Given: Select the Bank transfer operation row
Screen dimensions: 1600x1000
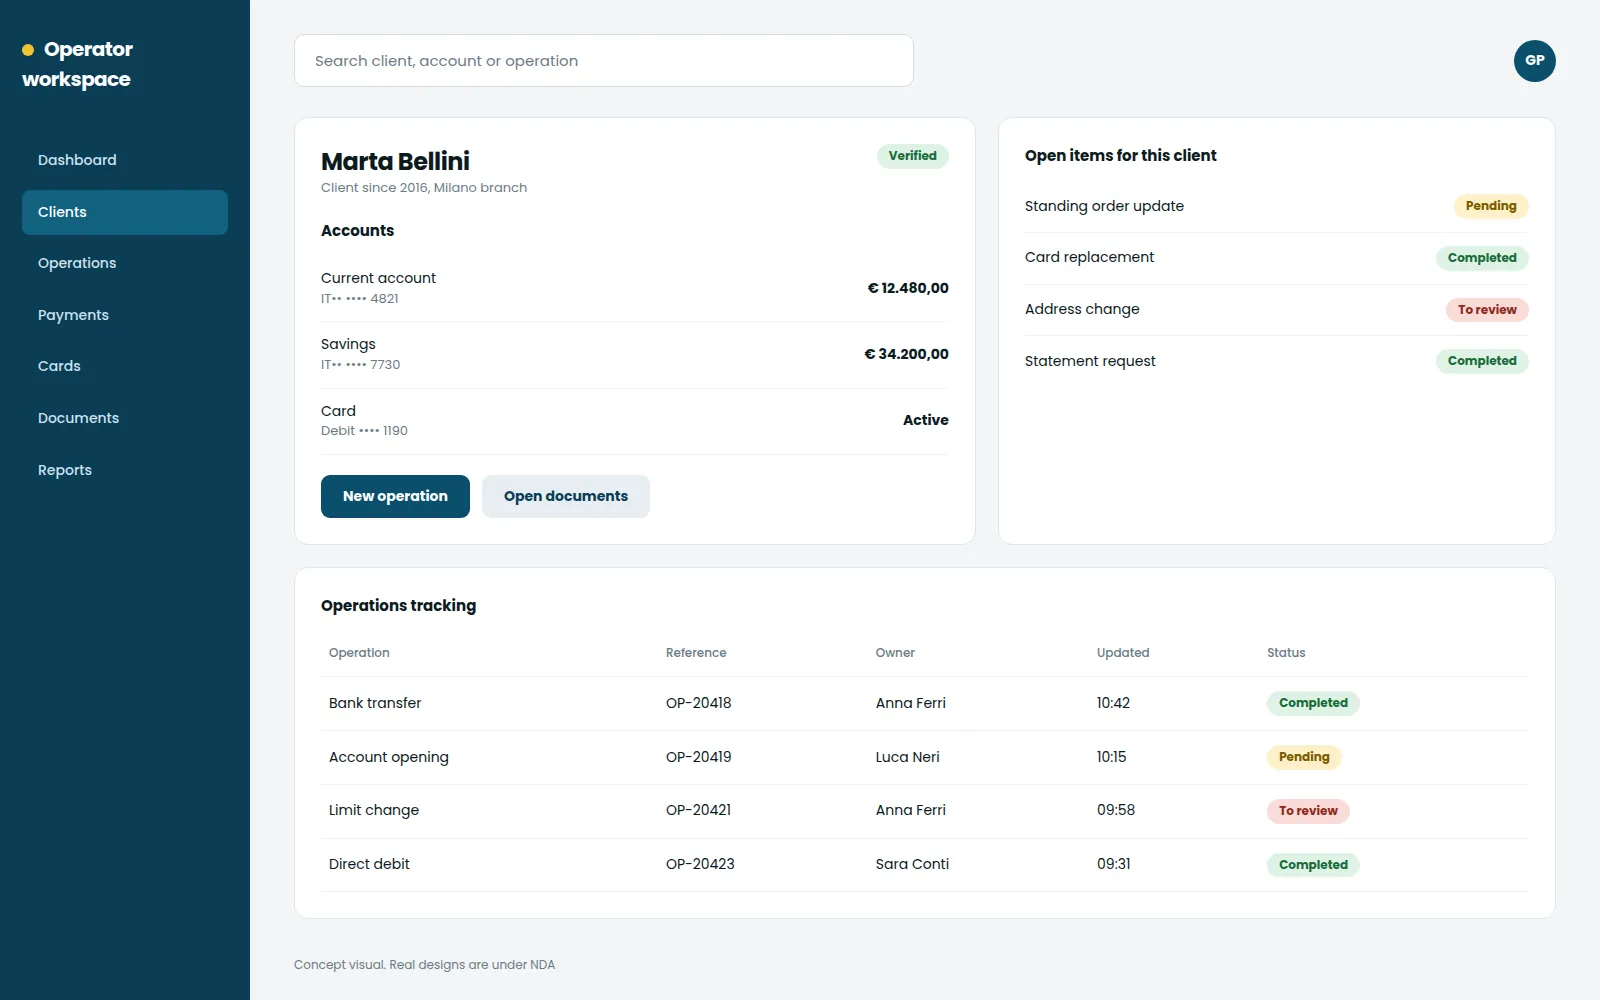Looking at the screenshot, I should [x=925, y=704].
